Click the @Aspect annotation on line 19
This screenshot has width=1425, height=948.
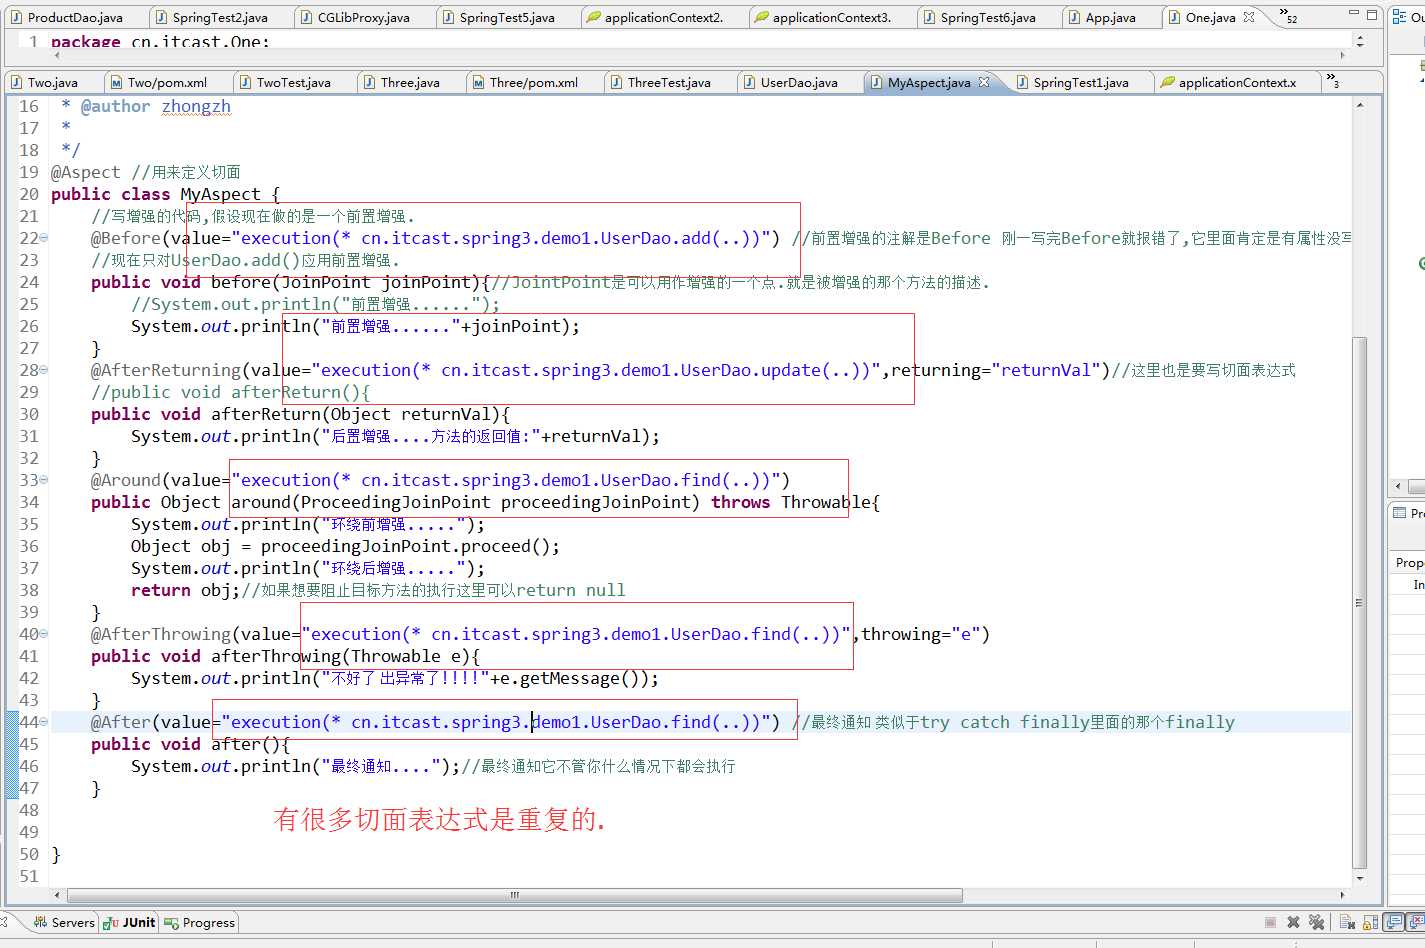pos(86,172)
